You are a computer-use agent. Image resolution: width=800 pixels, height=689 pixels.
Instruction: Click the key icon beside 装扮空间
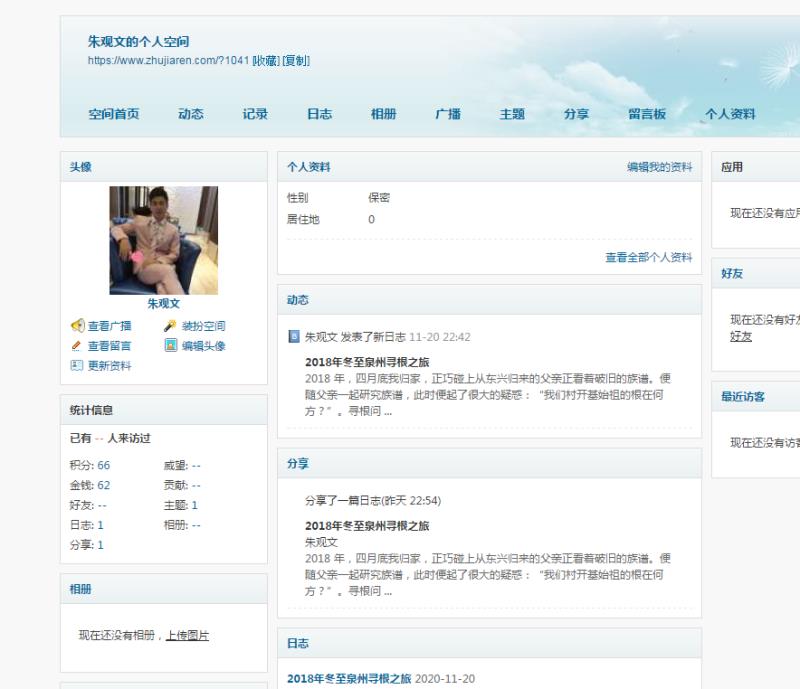(x=170, y=326)
